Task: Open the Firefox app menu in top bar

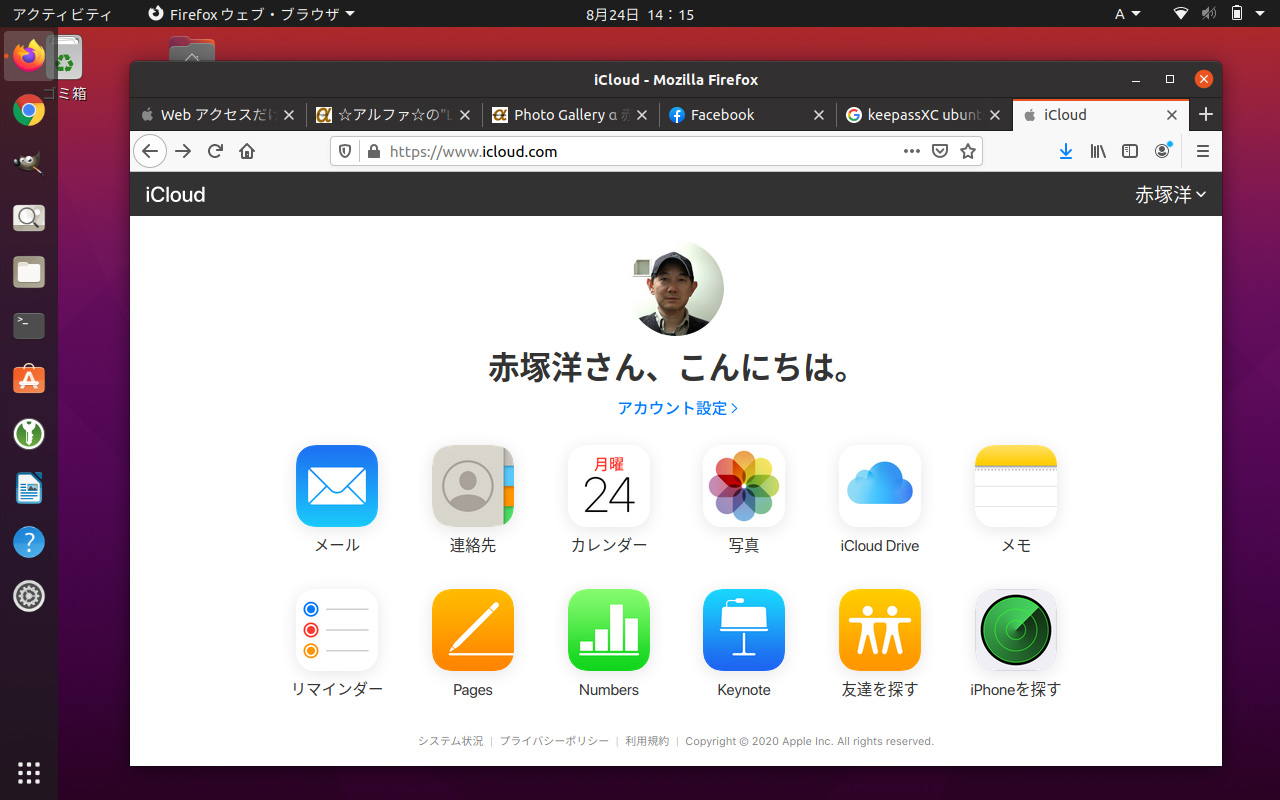Action: point(251,14)
